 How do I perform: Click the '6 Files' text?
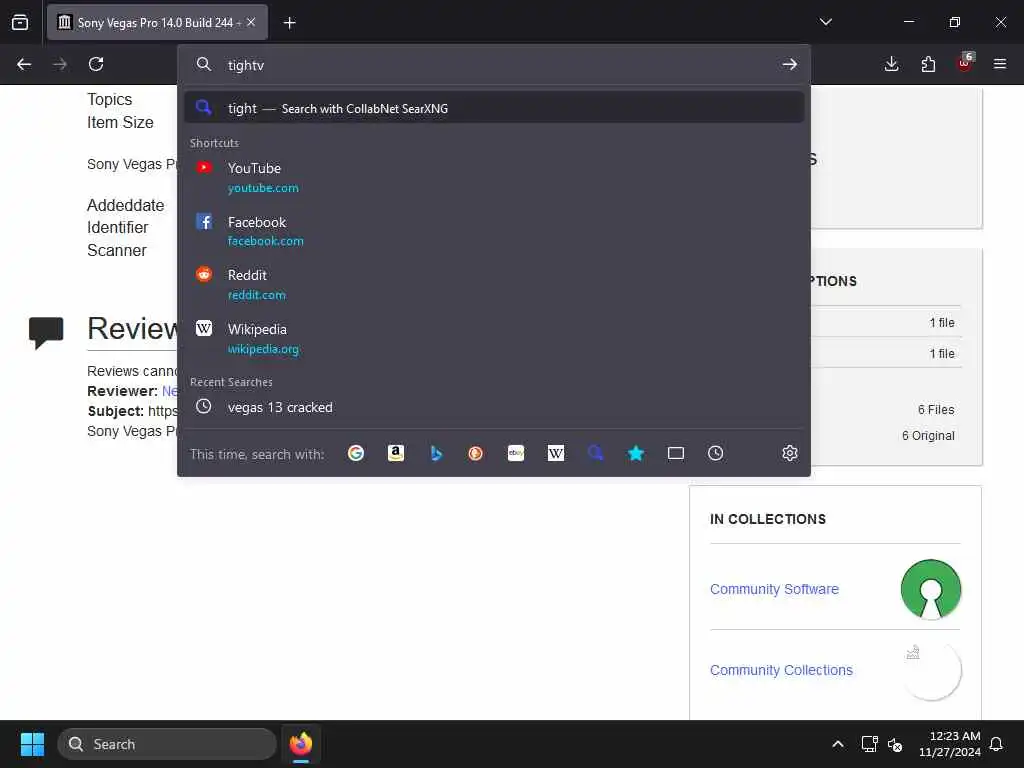[x=936, y=409]
